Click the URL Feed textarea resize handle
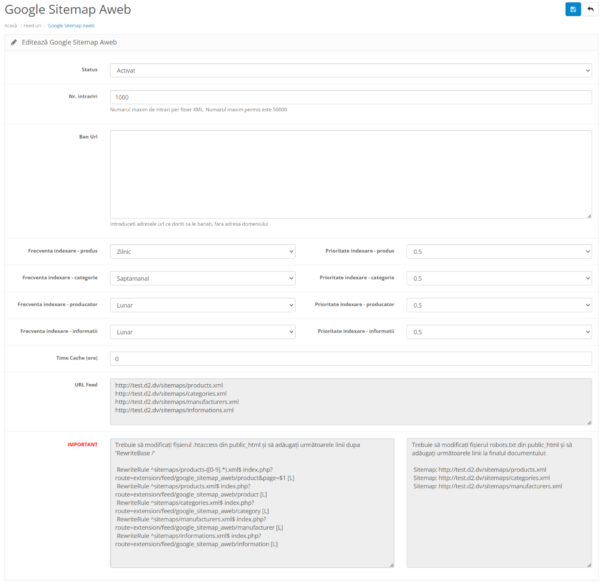Screen dimensions: 600x582 [x=589, y=422]
